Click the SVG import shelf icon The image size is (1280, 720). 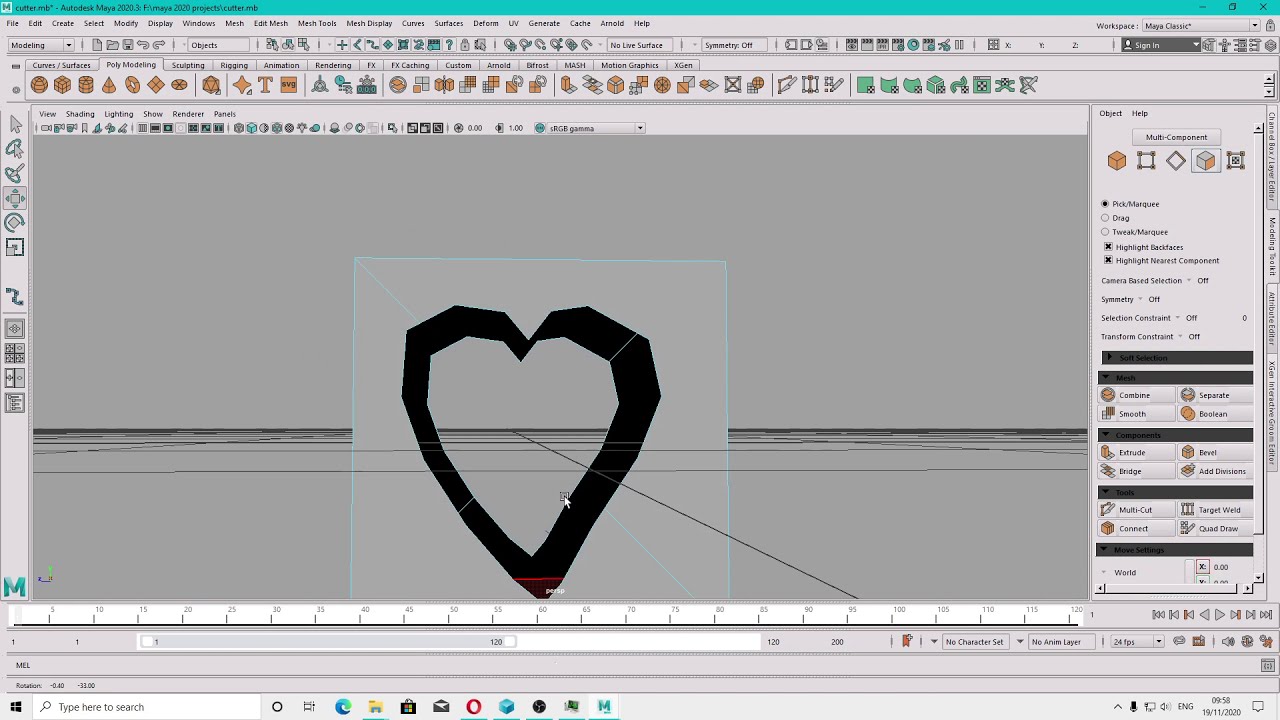click(288, 85)
